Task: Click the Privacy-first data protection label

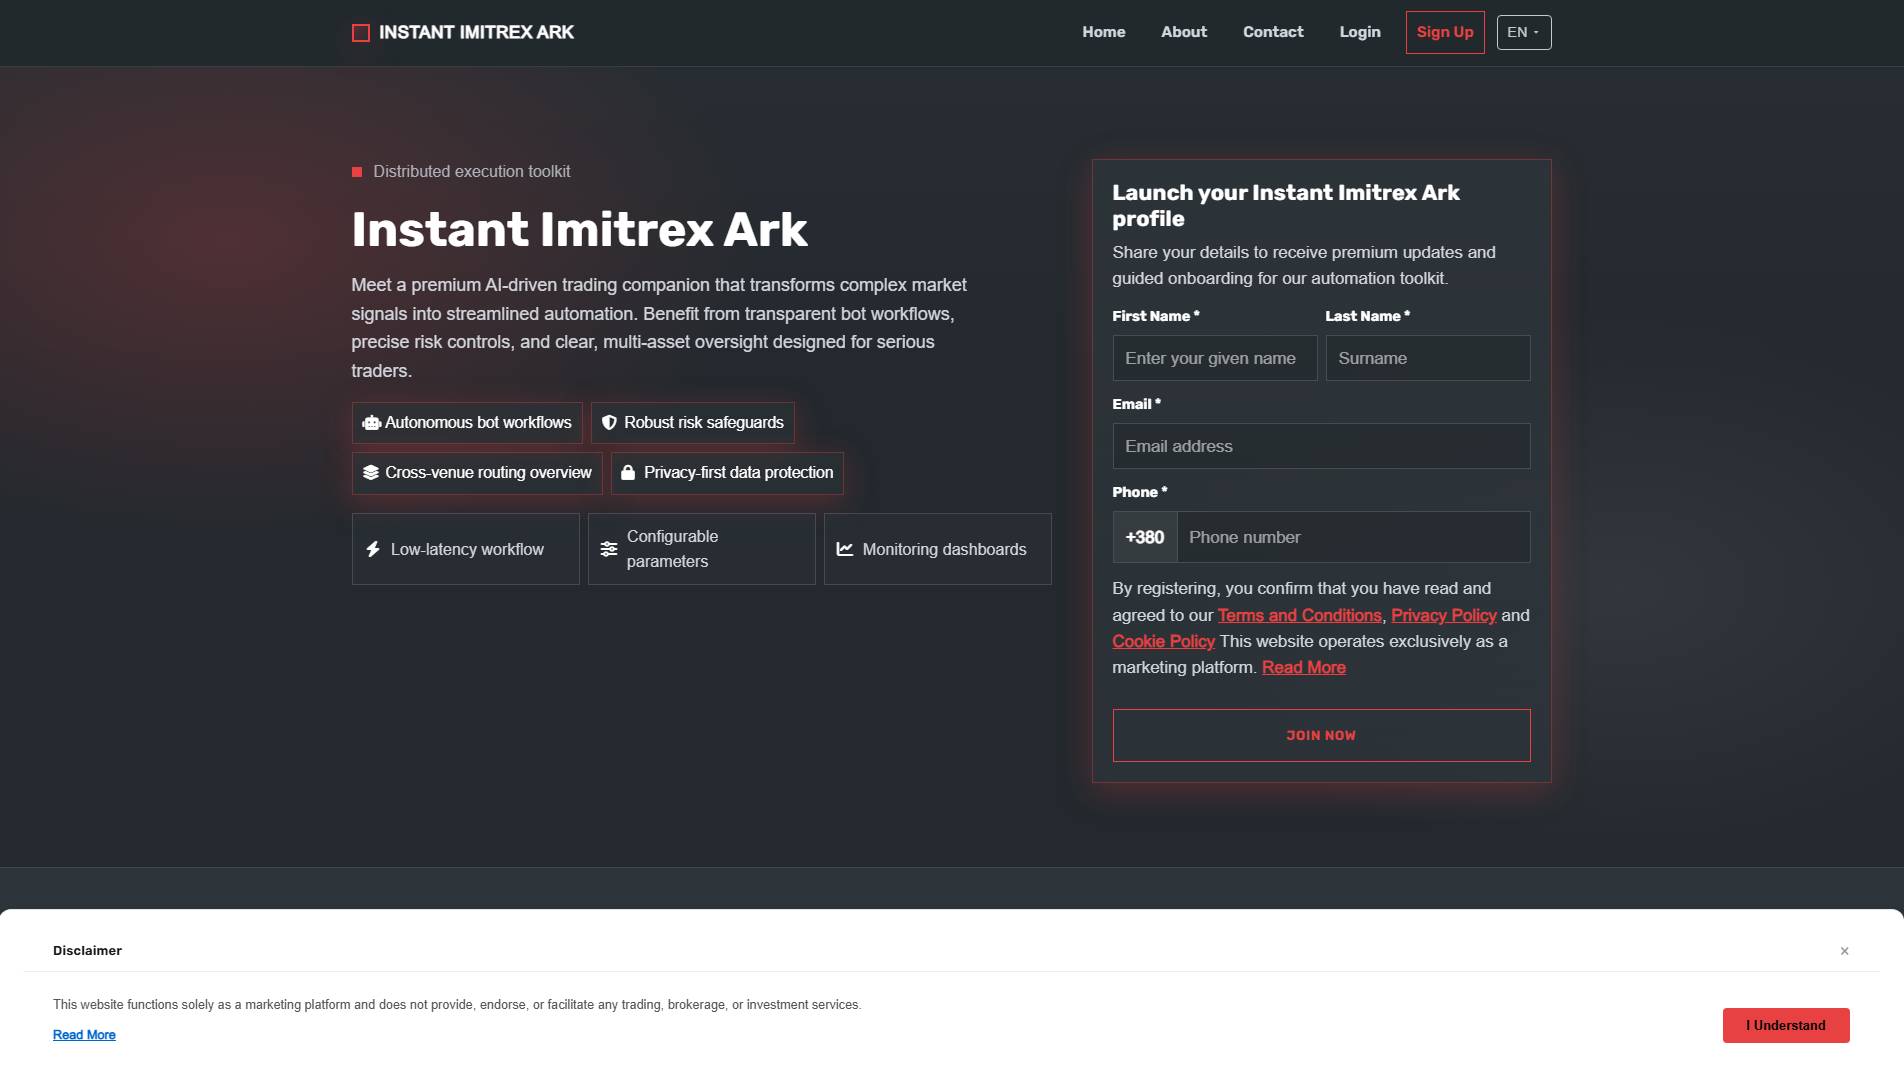Action: coord(738,473)
